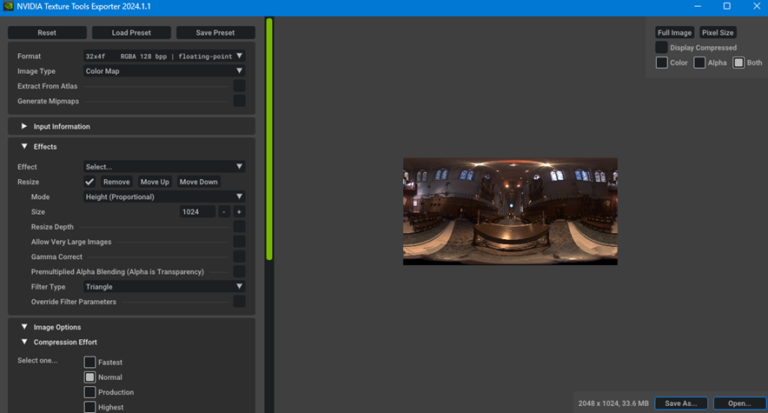The width and height of the screenshot is (768, 413).
Task: Collapse the Effects section
Action: (24, 147)
